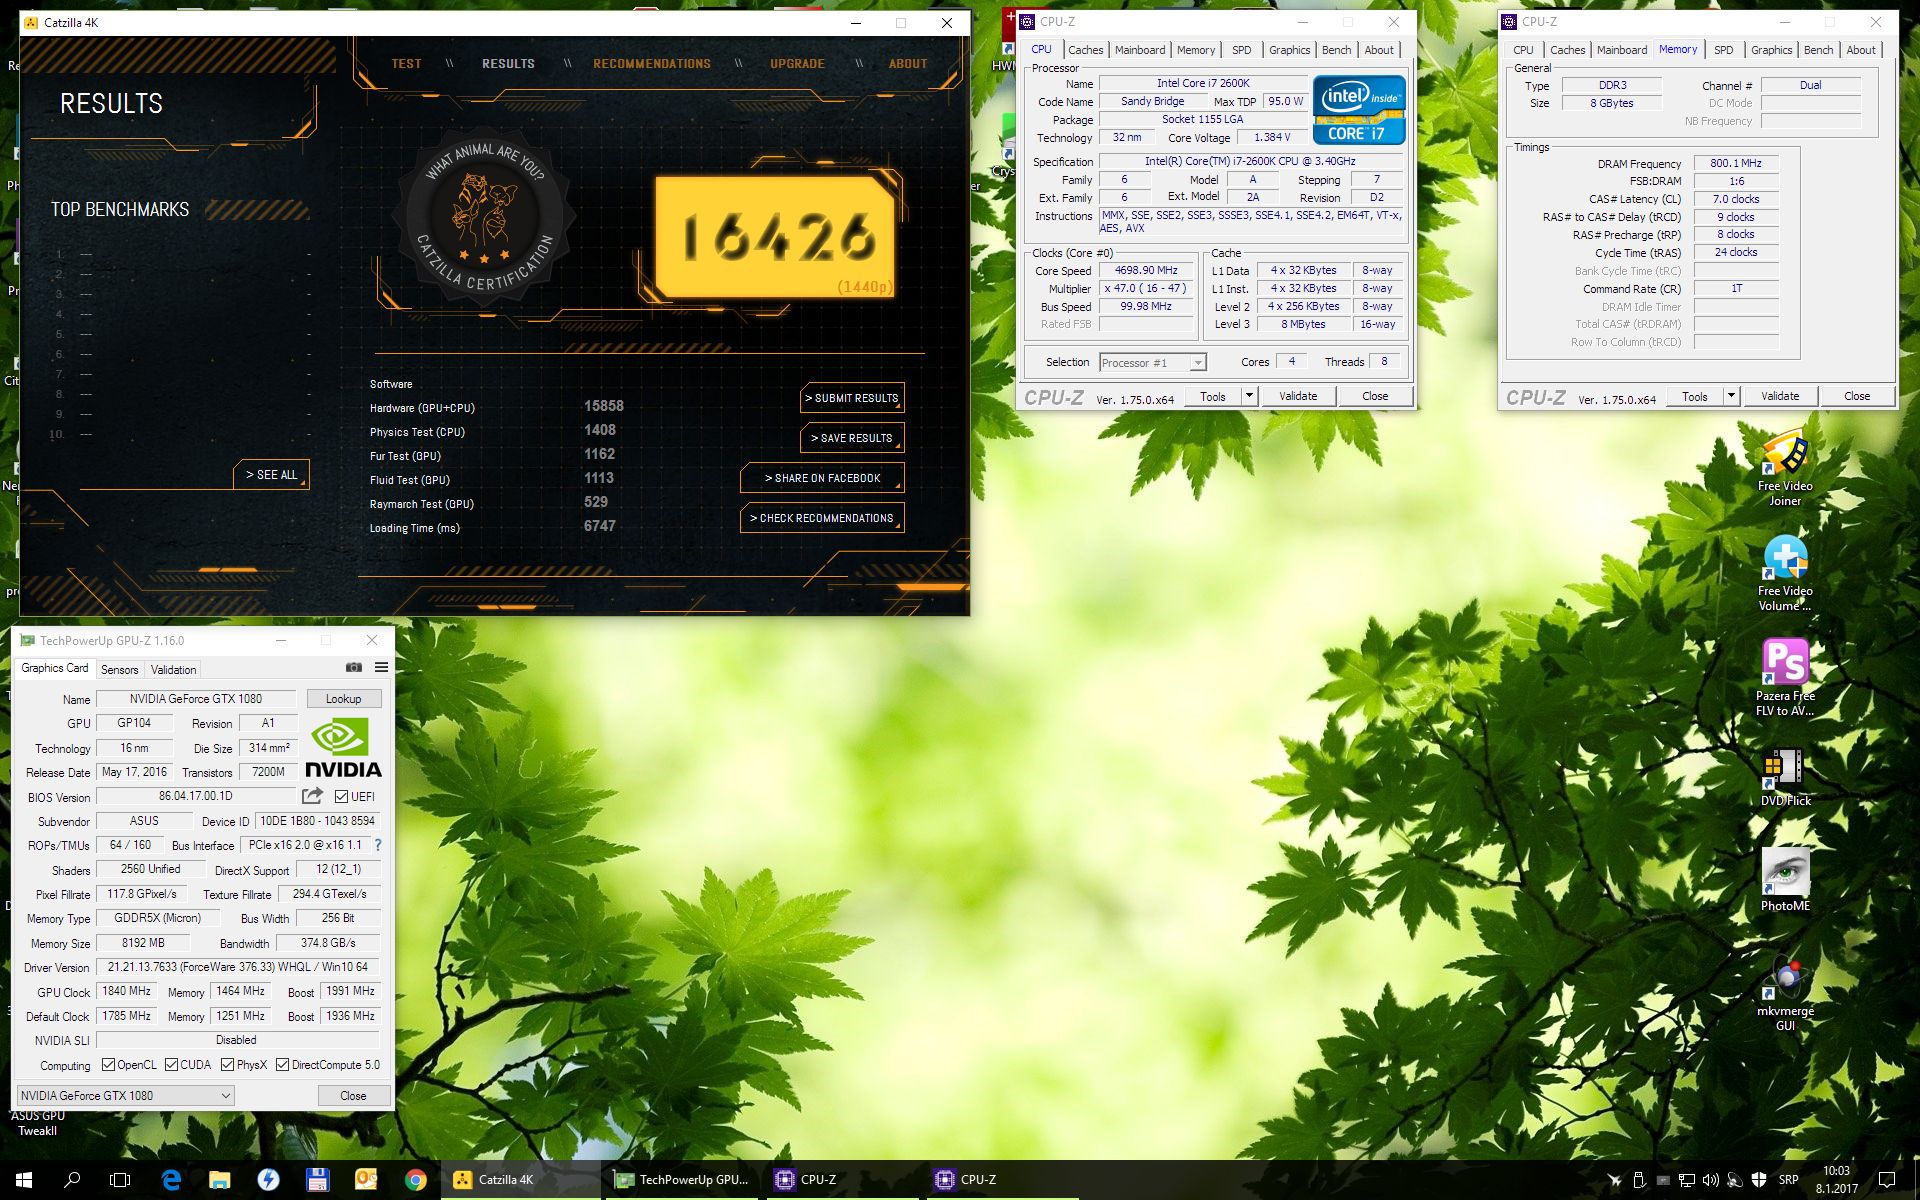
Task: Open mkvmerge GUI desktop icon
Action: point(1785,993)
